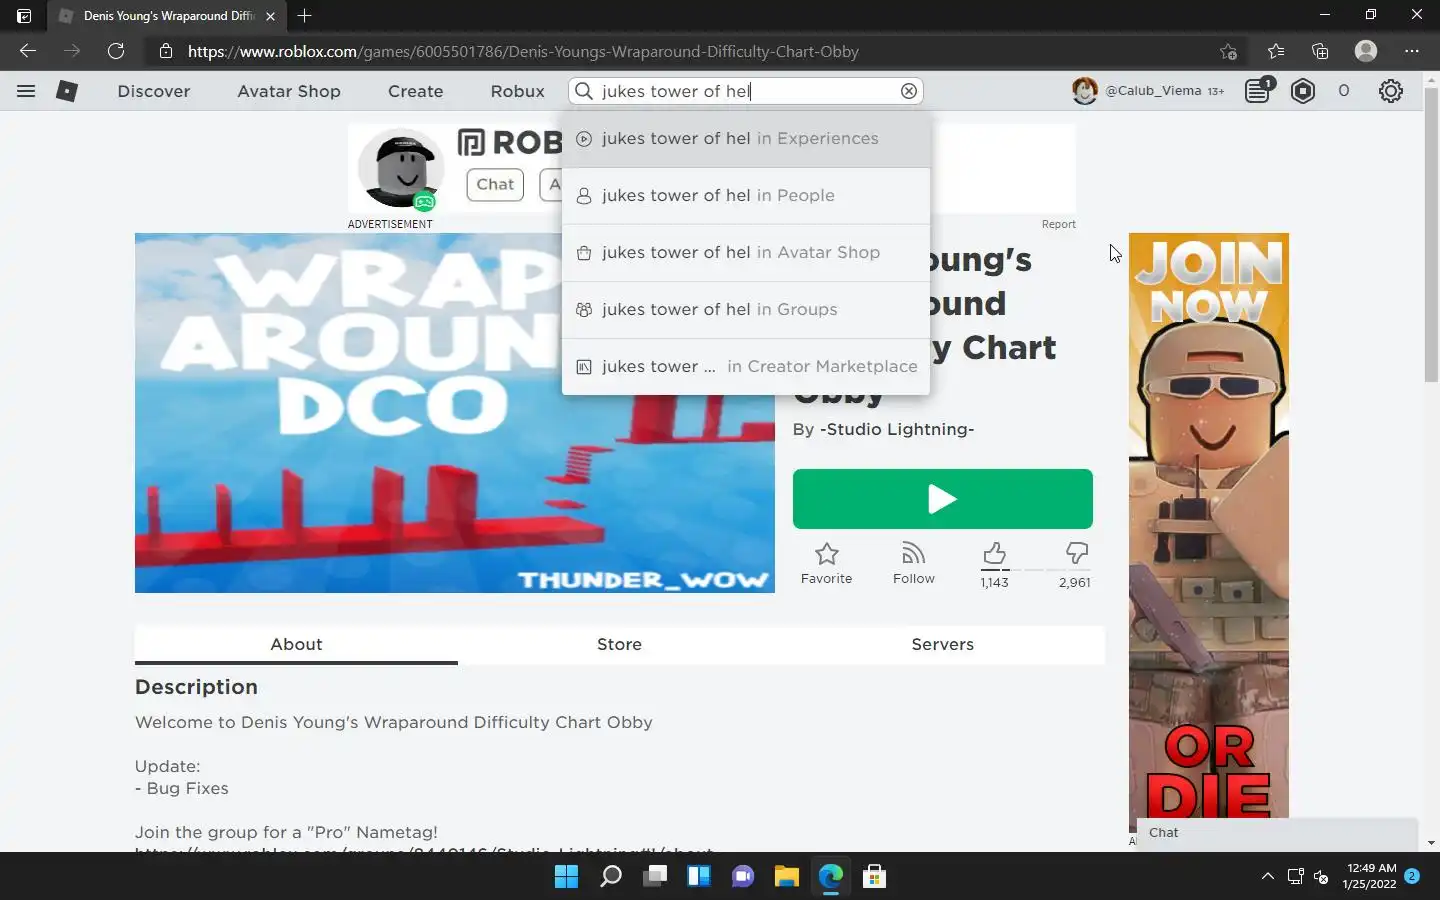Click Chat button in the banner ad

(495, 184)
